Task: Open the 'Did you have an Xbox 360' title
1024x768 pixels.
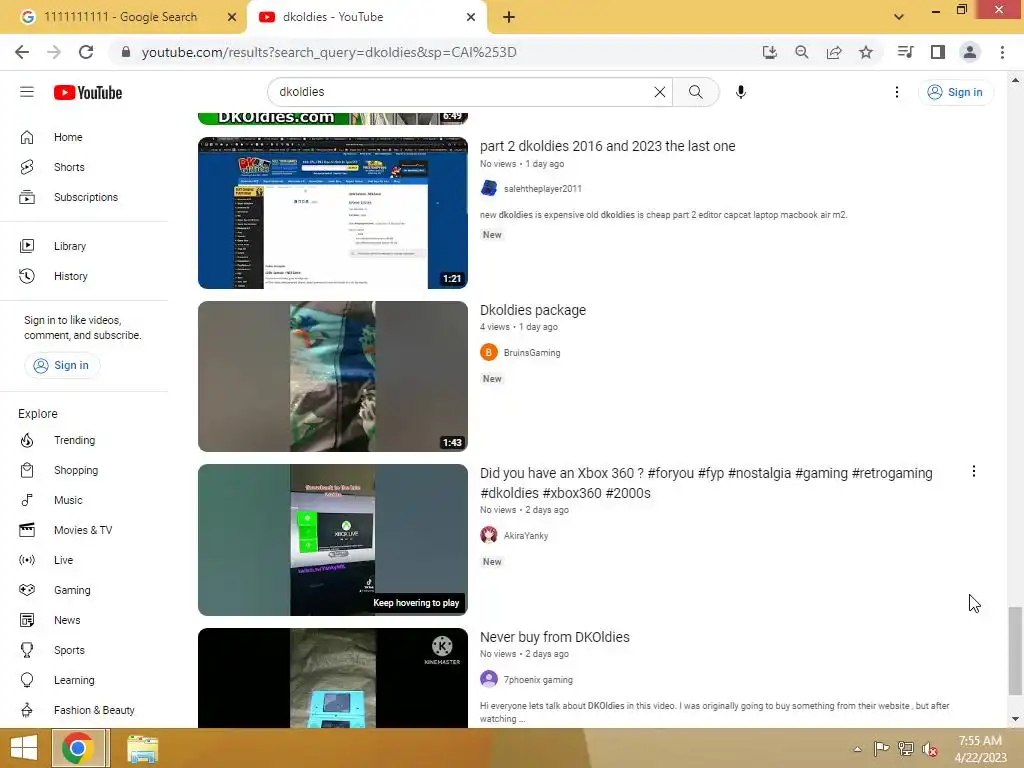Action: click(x=706, y=483)
